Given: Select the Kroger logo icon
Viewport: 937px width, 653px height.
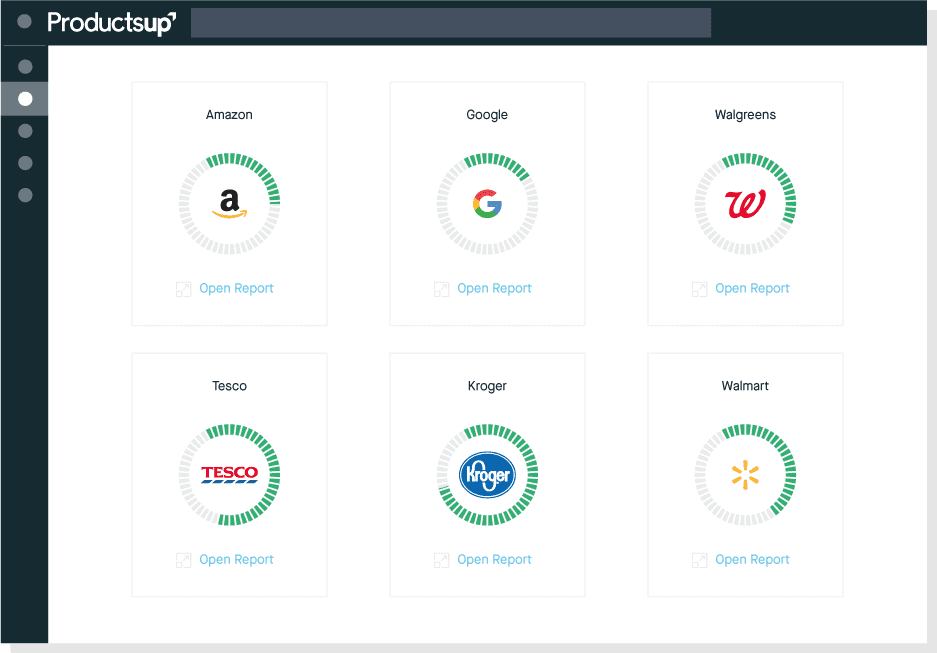Looking at the screenshot, I should pos(487,475).
